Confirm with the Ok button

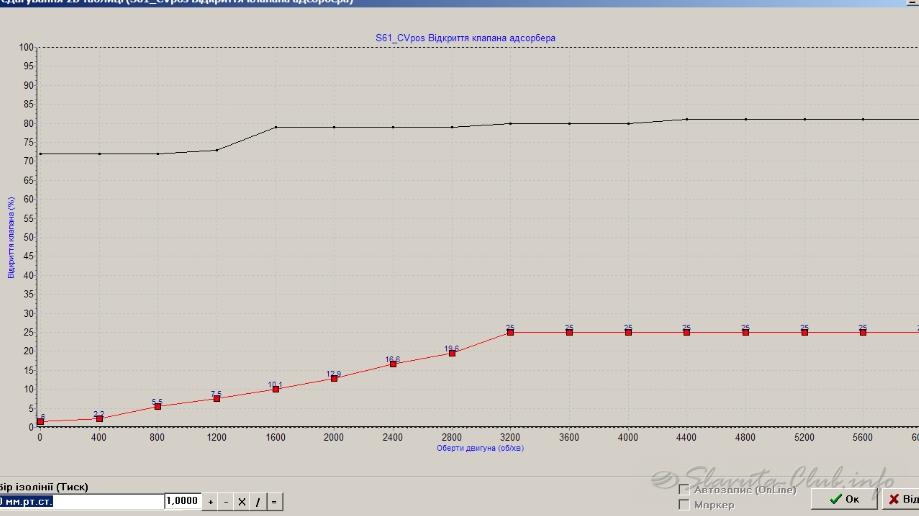pos(842,499)
